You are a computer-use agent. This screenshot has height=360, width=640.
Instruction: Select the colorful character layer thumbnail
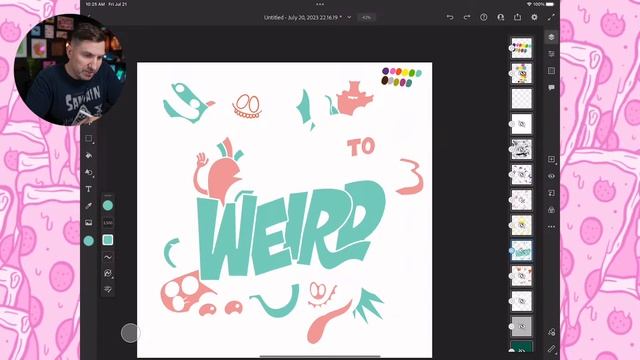pyautogui.click(x=522, y=73)
